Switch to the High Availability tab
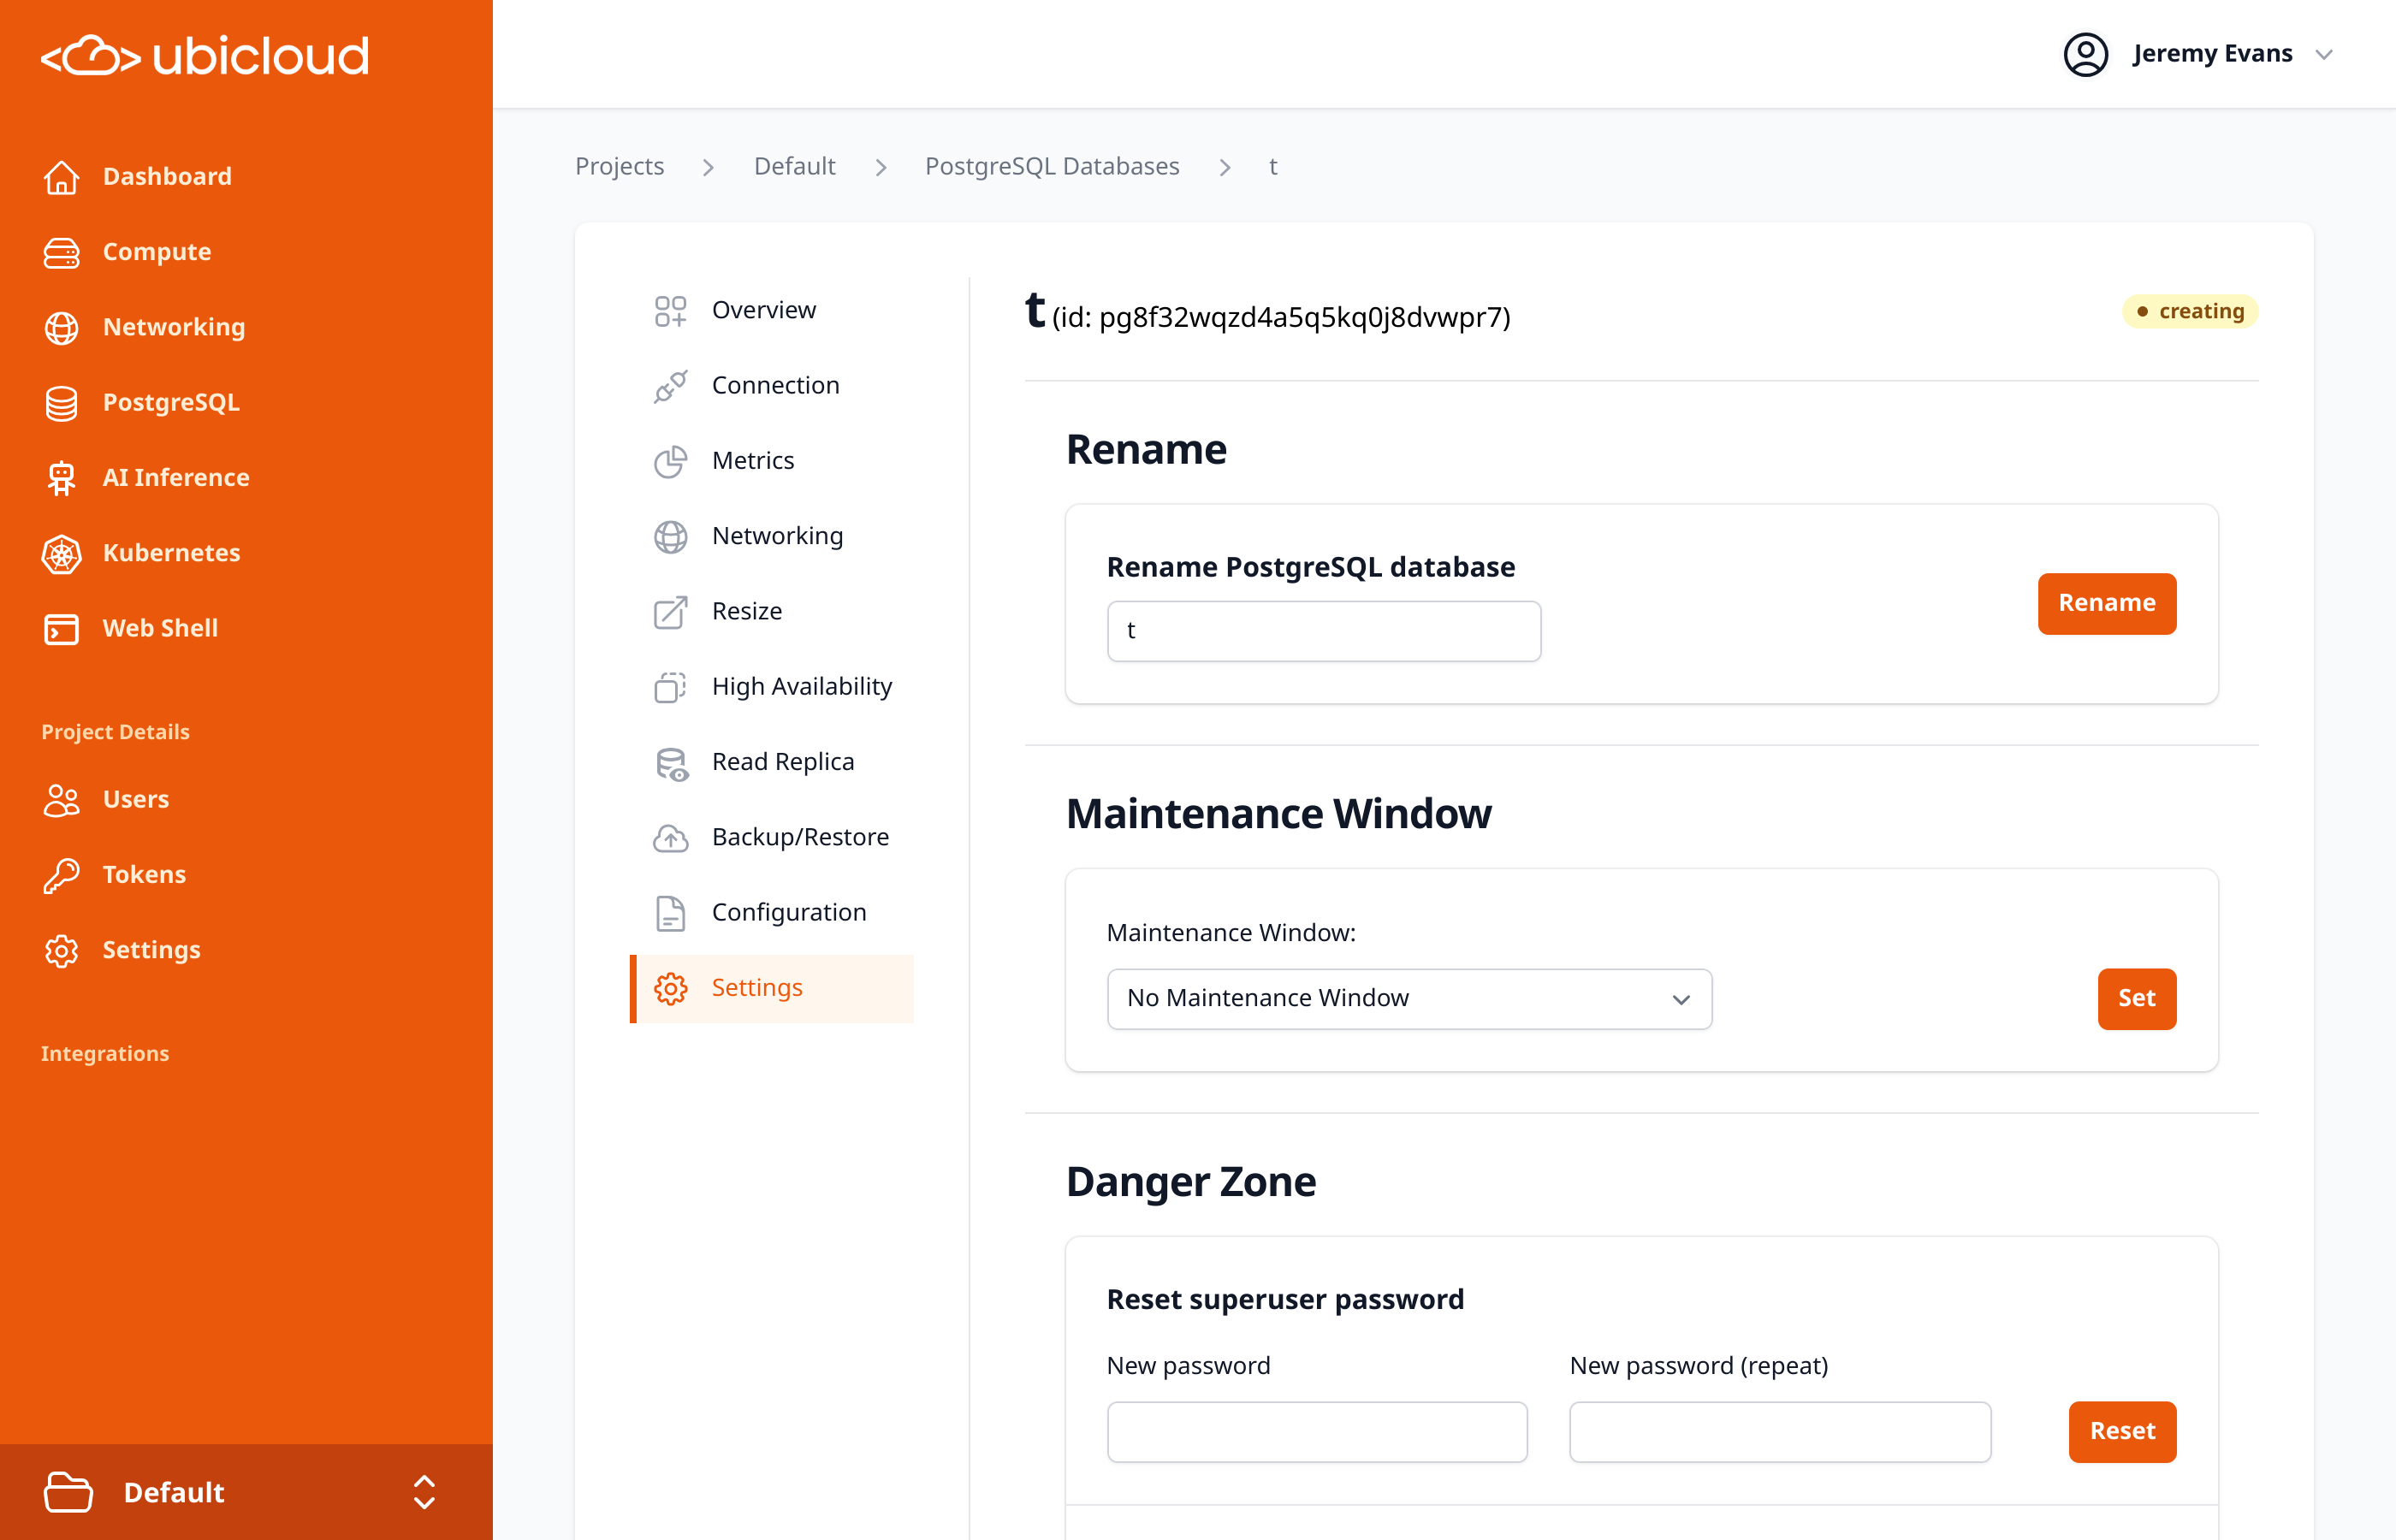This screenshot has height=1540, width=2396. tap(801, 687)
